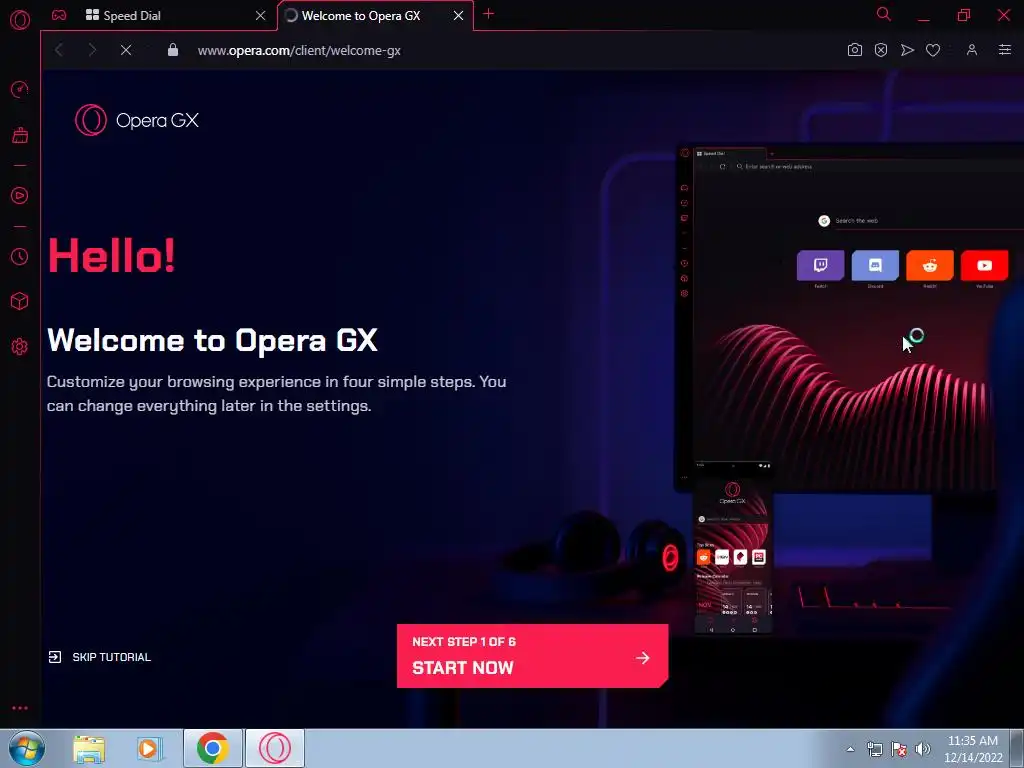Open a new tab with plus button
This screenshot has width=1024, height=768.
point(488,14)
